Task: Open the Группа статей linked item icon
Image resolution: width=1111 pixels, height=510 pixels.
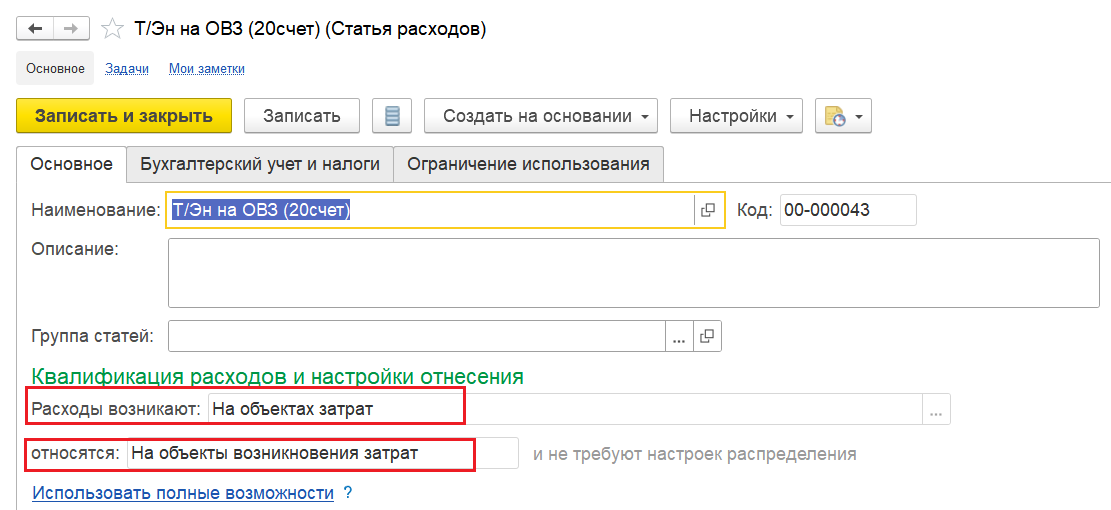Action: pos(706,336)
